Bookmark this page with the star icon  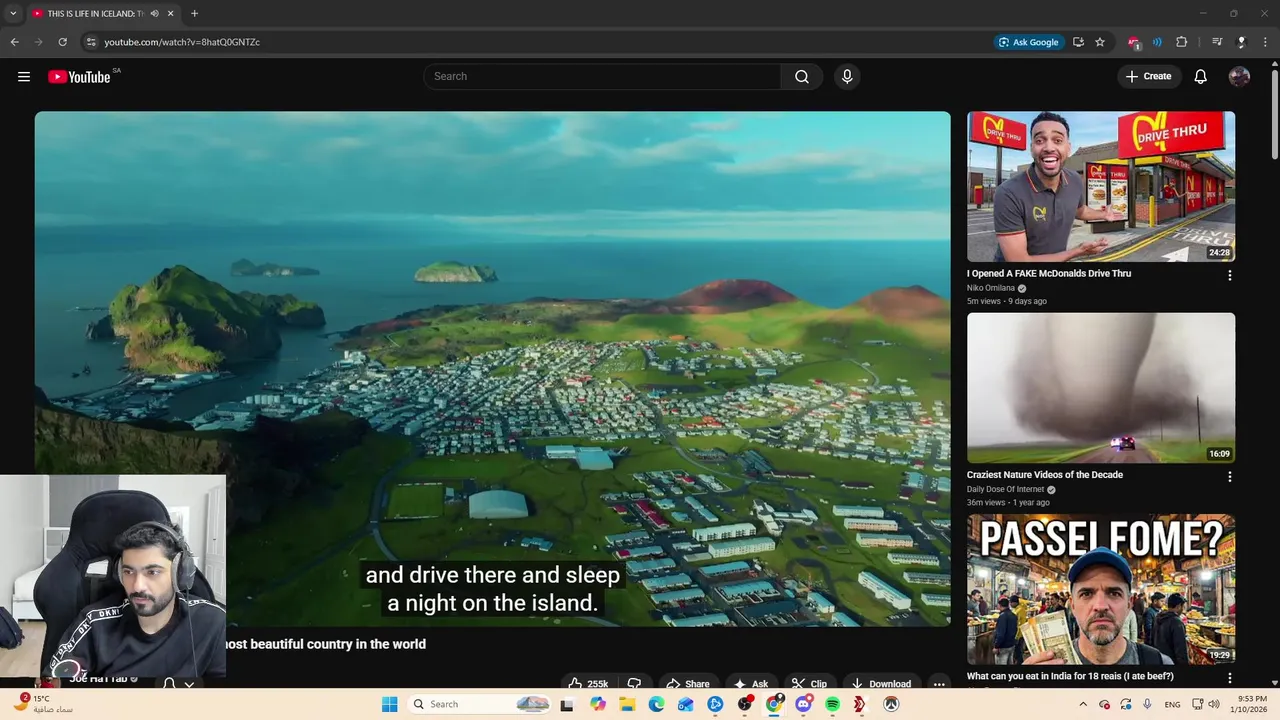click(1100, 42)
